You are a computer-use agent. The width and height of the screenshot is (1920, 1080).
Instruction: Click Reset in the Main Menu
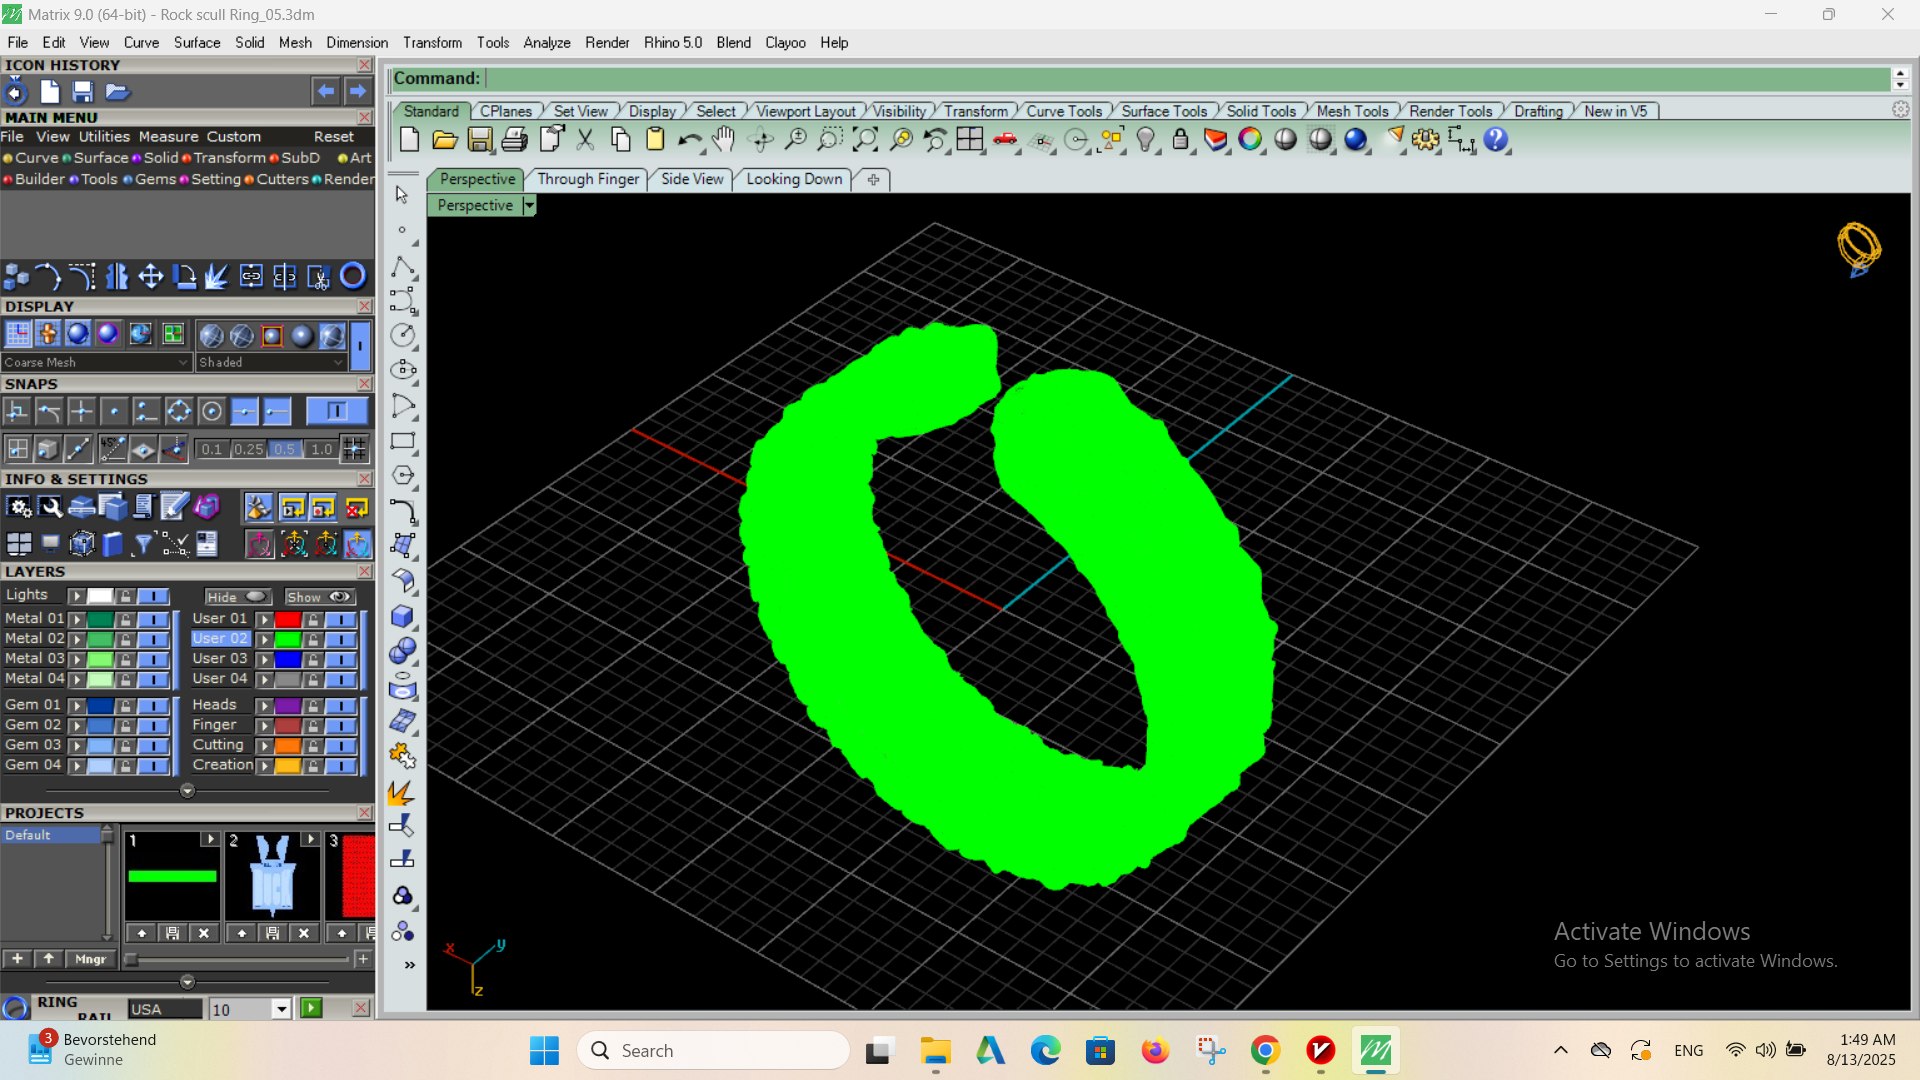[x=334, y=137]
